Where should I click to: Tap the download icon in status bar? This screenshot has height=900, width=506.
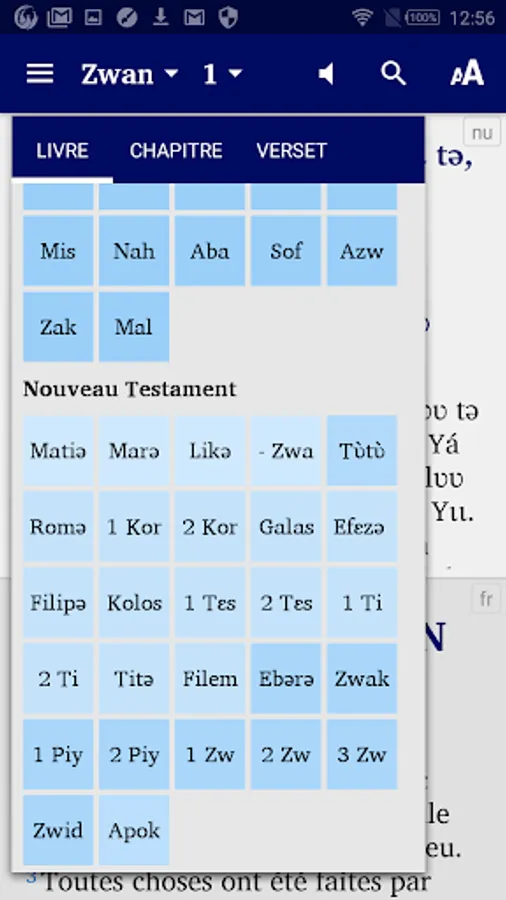tap(160, 18)
